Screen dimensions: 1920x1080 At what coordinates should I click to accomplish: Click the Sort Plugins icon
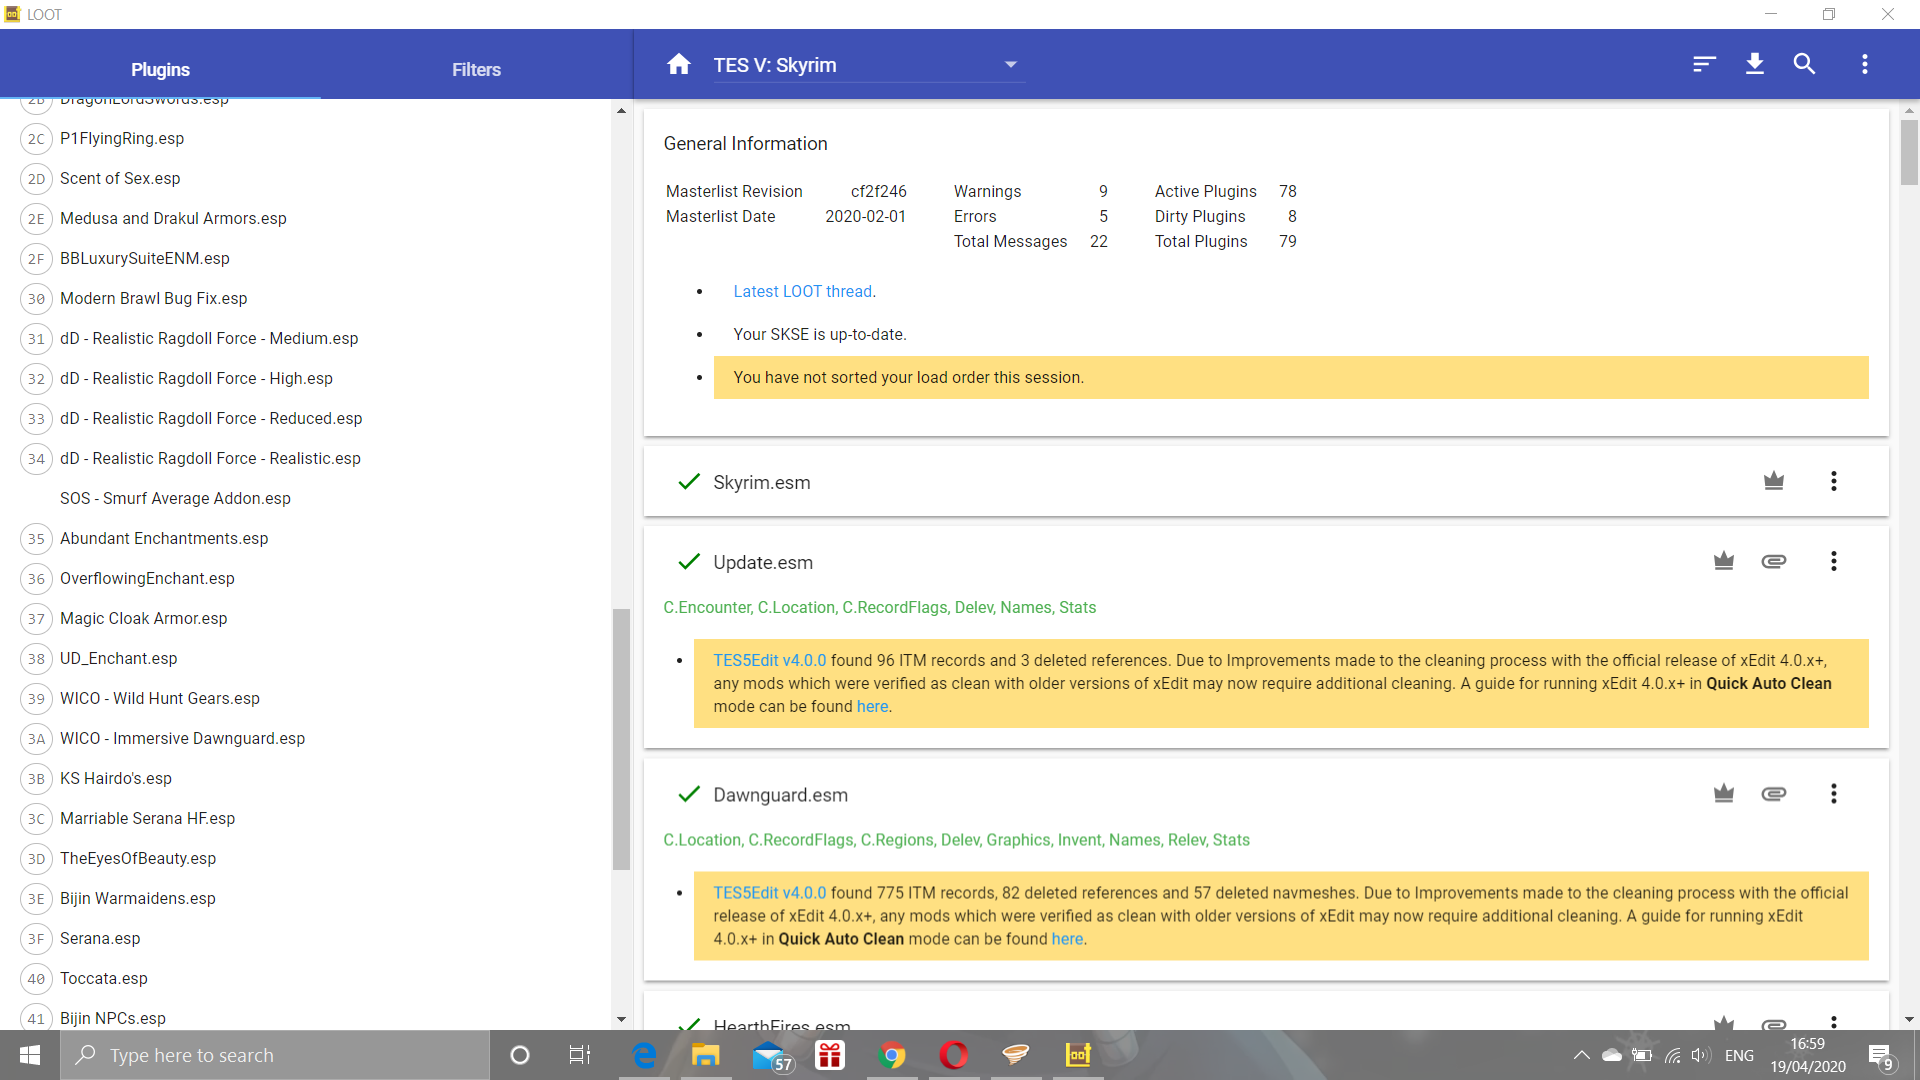coord(1704,64)
